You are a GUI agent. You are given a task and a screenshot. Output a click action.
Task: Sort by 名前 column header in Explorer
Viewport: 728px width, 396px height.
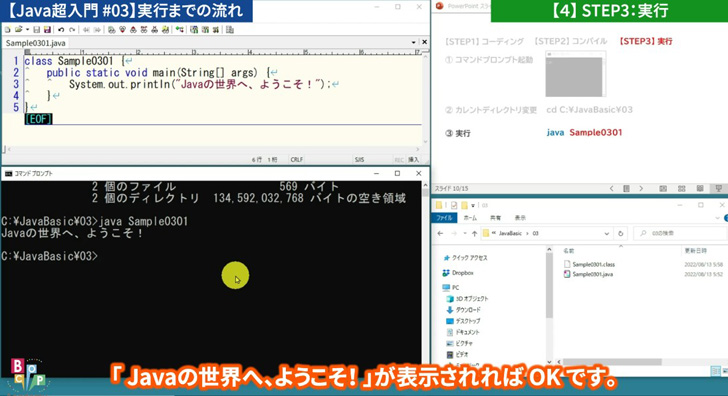[569, 251]
